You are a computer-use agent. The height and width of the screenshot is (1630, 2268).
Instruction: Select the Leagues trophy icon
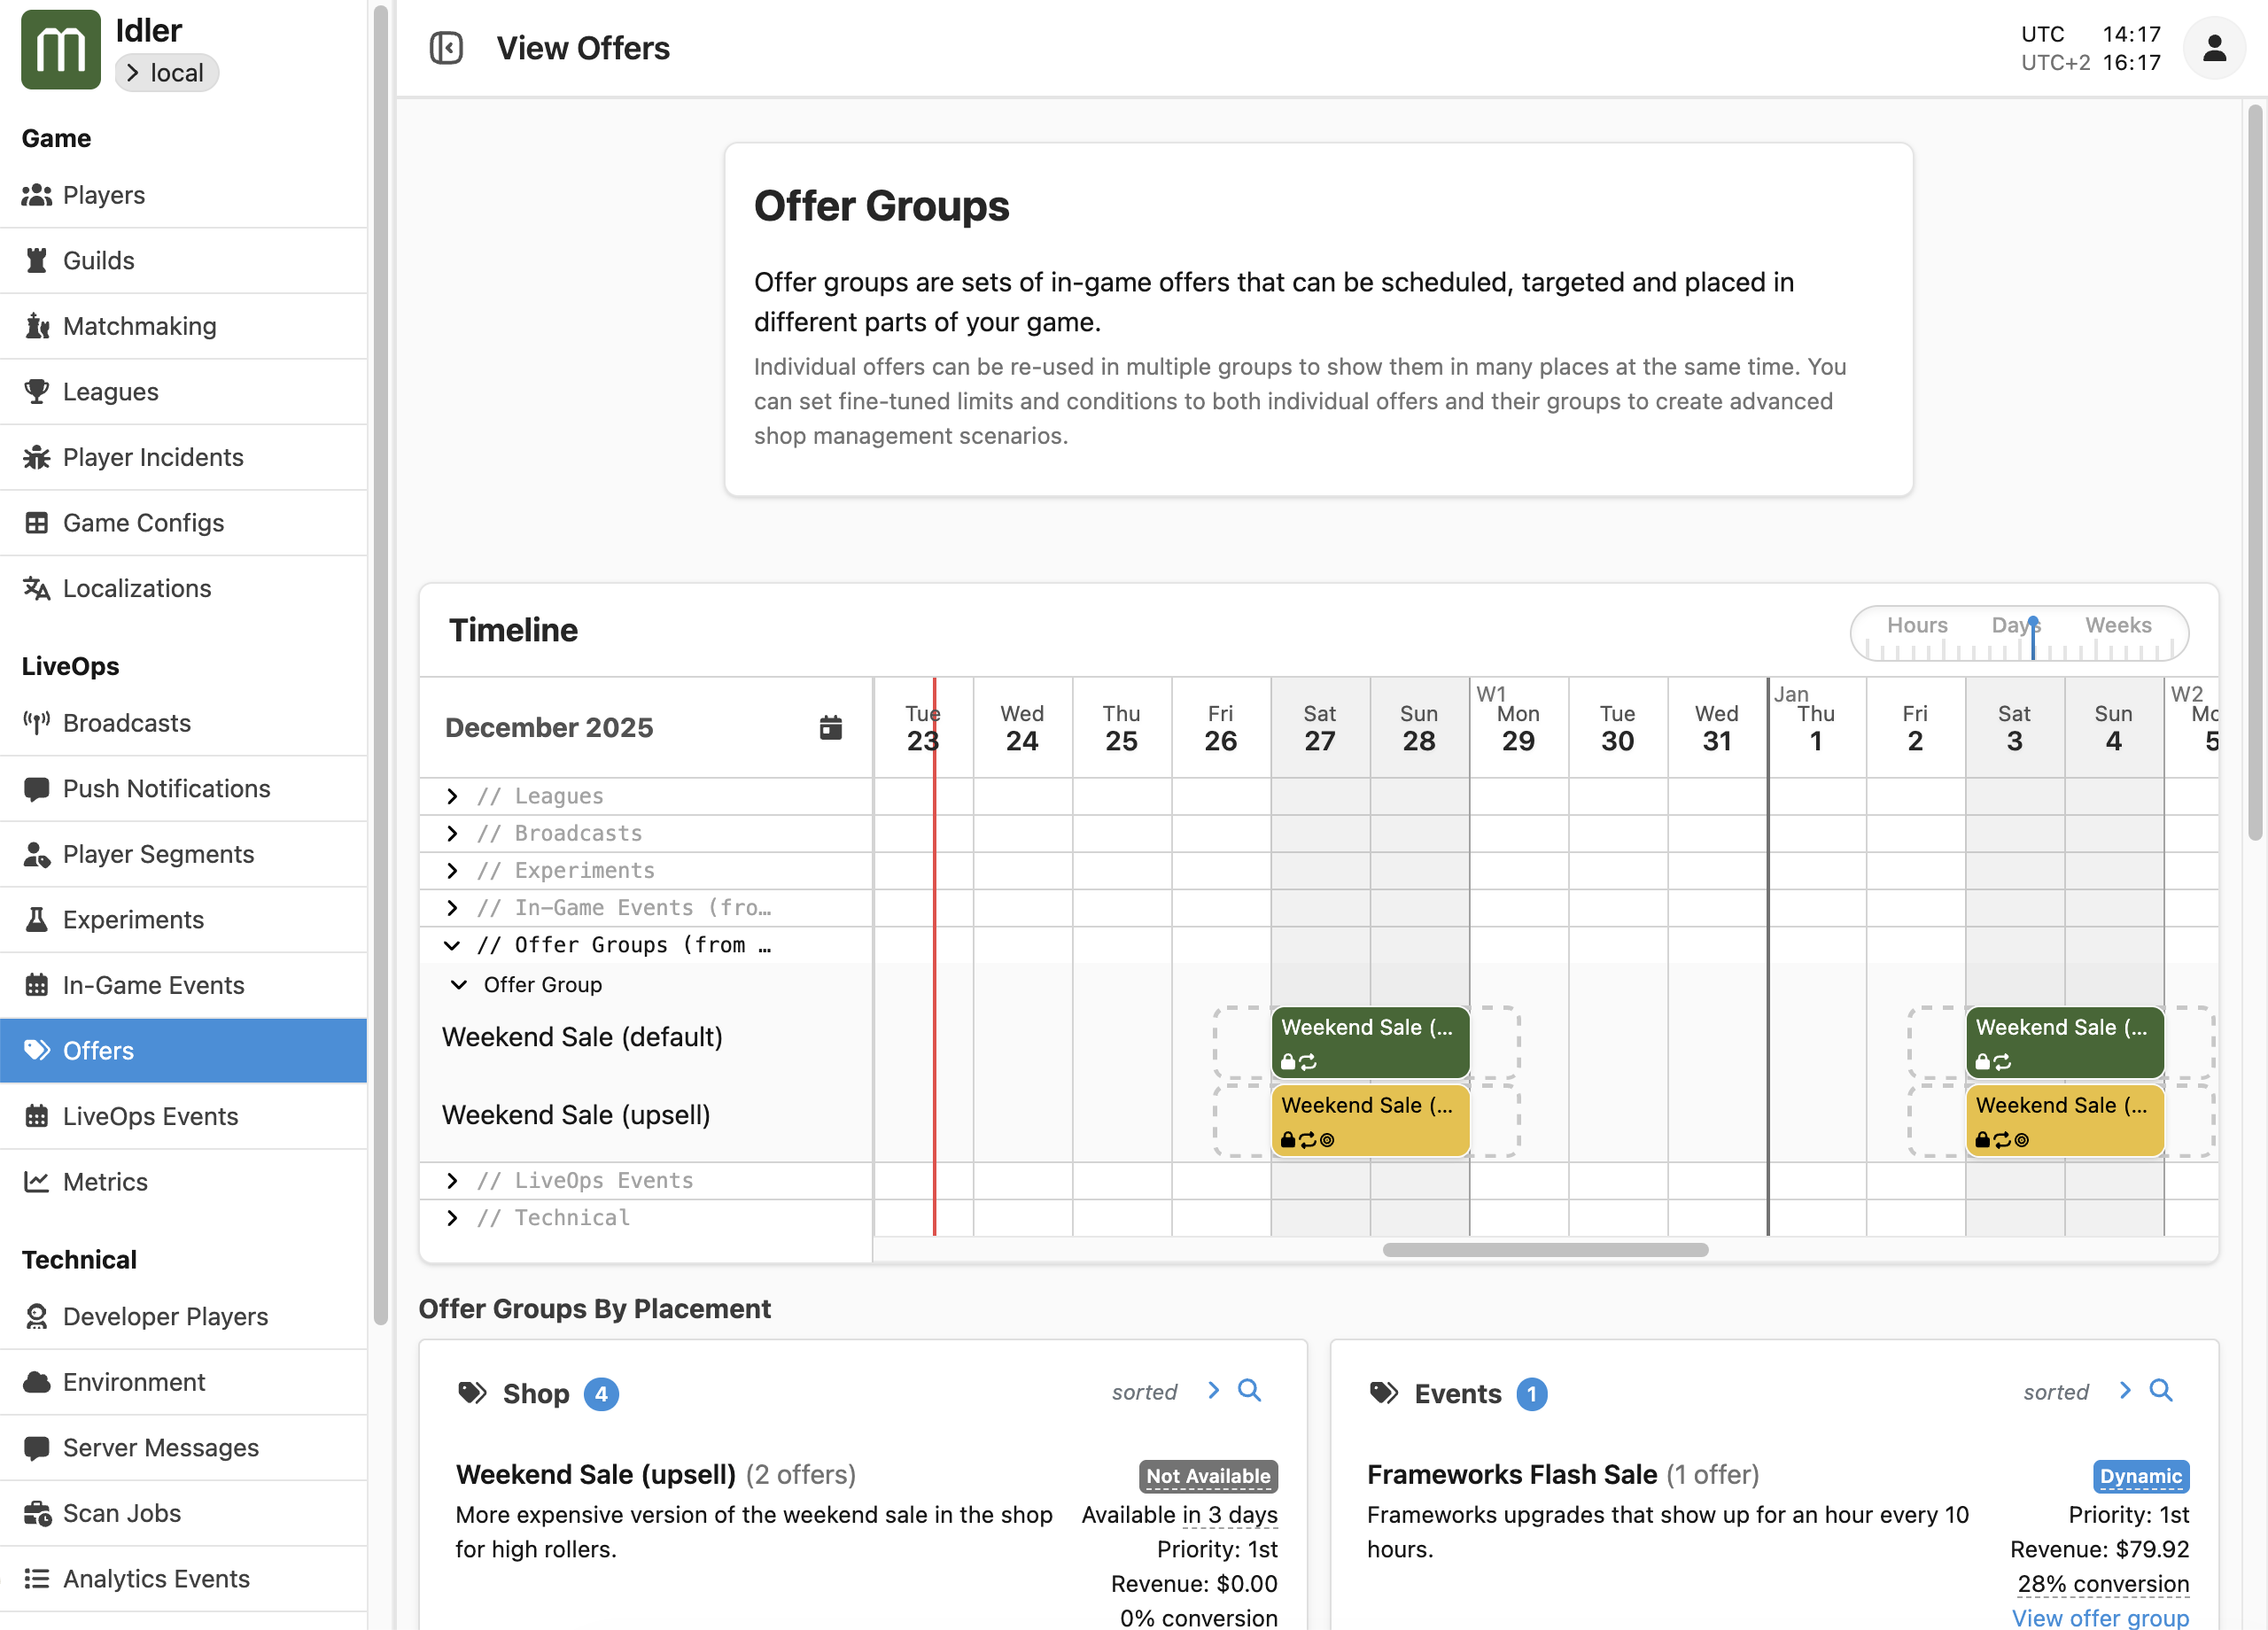[36, 391]
